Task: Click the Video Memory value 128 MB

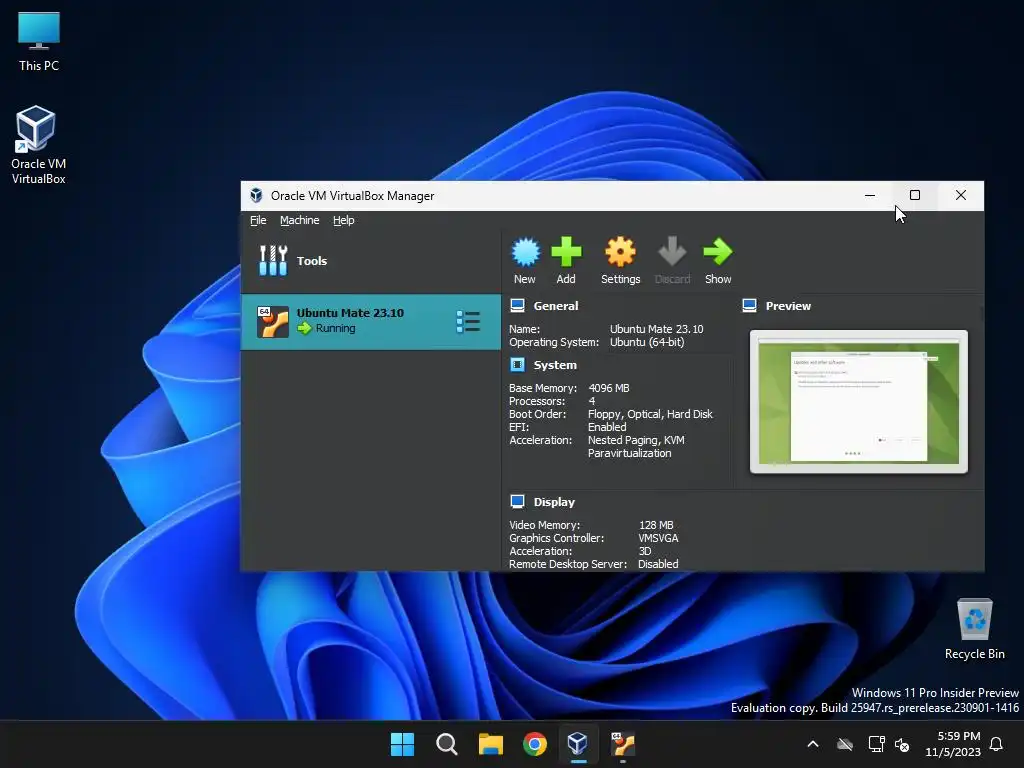Action: [x=656, y=525]
